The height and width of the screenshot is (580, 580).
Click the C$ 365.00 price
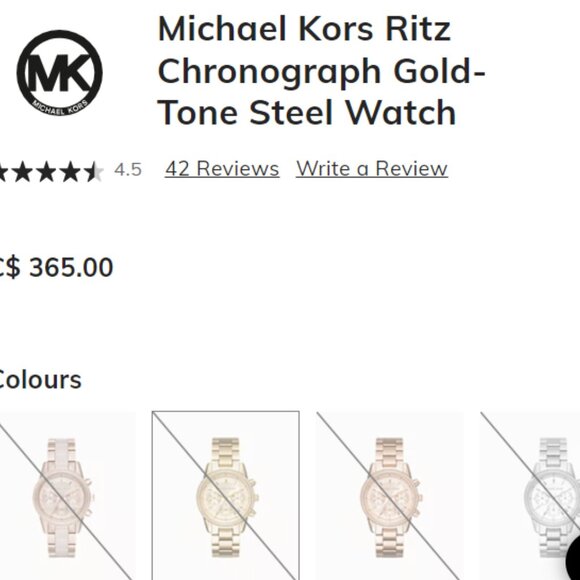(55, 267)
